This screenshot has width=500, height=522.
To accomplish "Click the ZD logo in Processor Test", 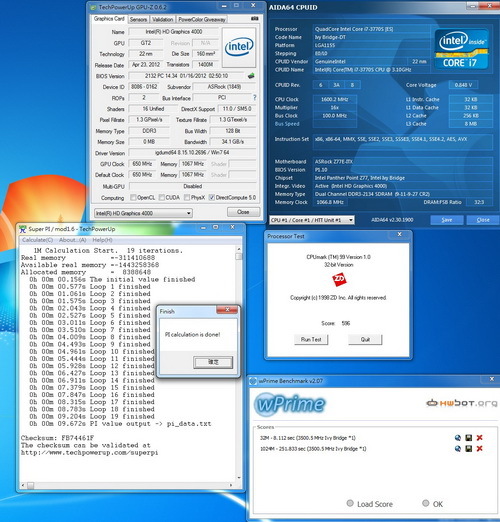I will [x=339, y=279].
